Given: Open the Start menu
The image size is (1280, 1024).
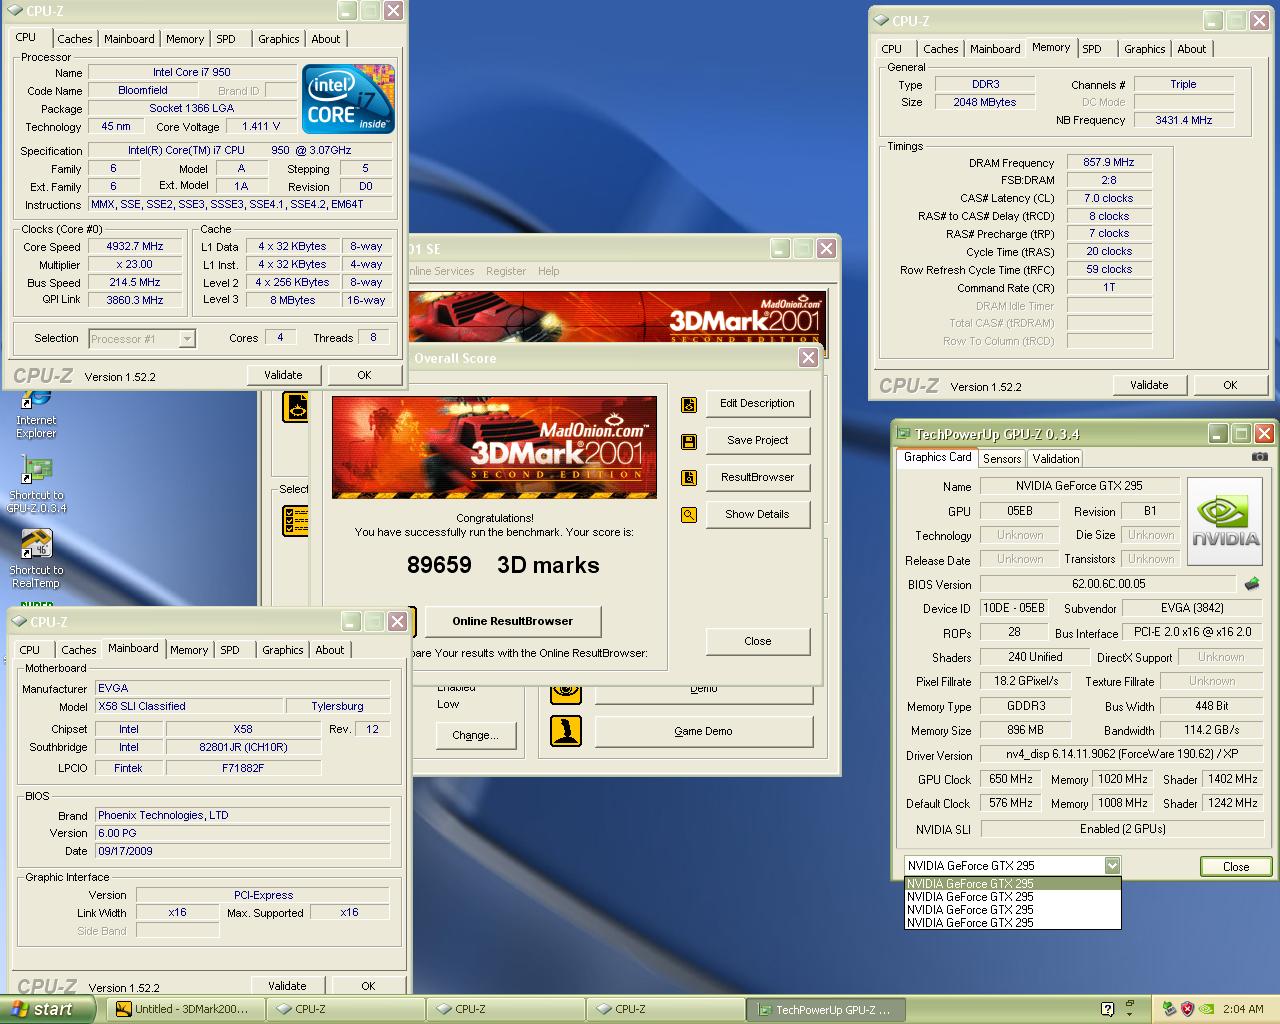Looking at the screenshot, I should [x=48, y=1009].
